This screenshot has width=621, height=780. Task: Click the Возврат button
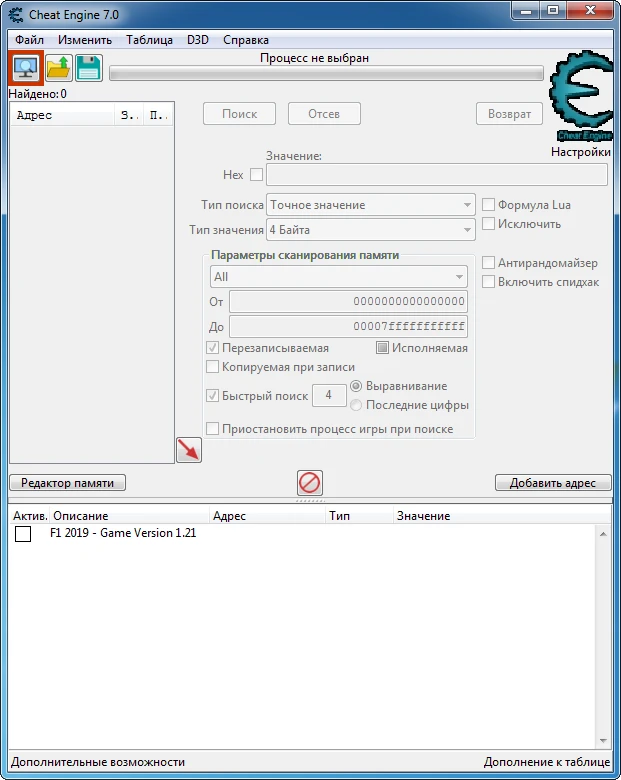tap(509, 114)
